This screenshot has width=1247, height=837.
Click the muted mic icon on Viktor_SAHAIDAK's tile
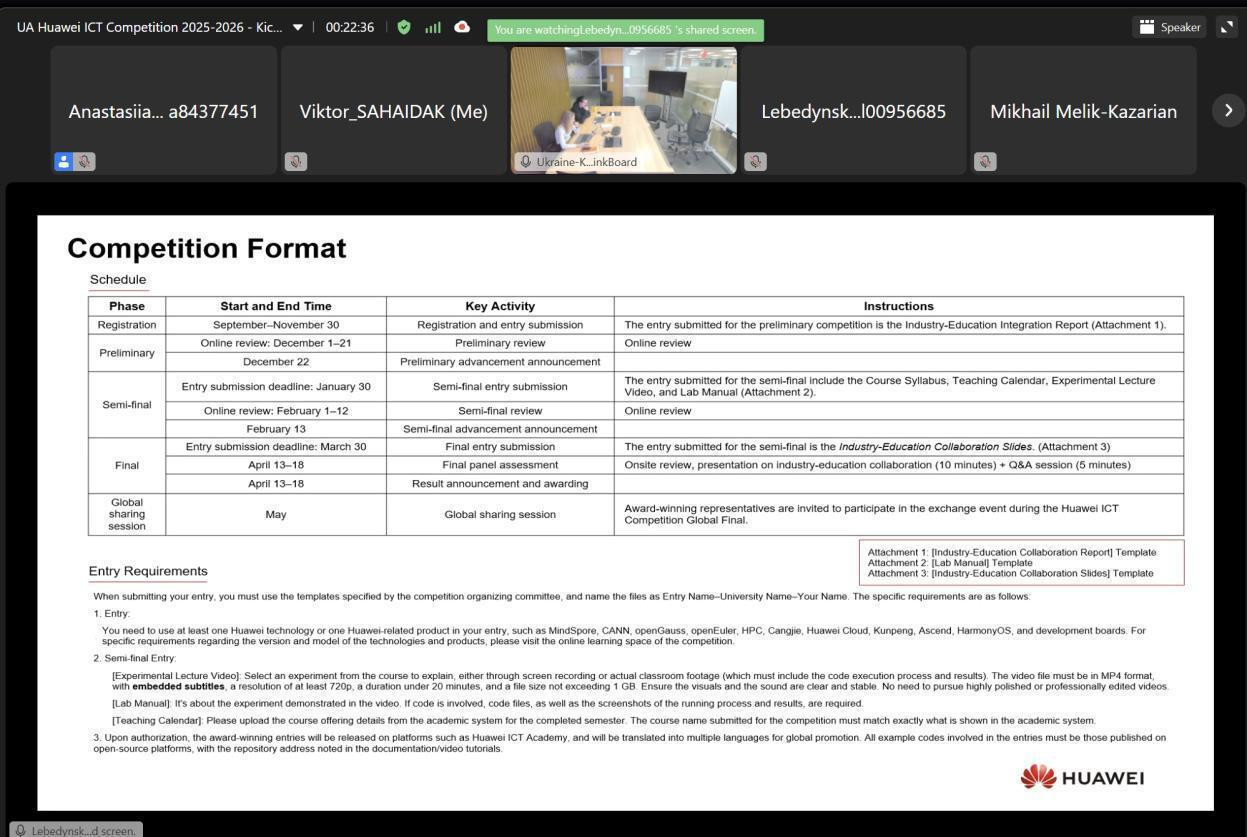click(295, 161)
